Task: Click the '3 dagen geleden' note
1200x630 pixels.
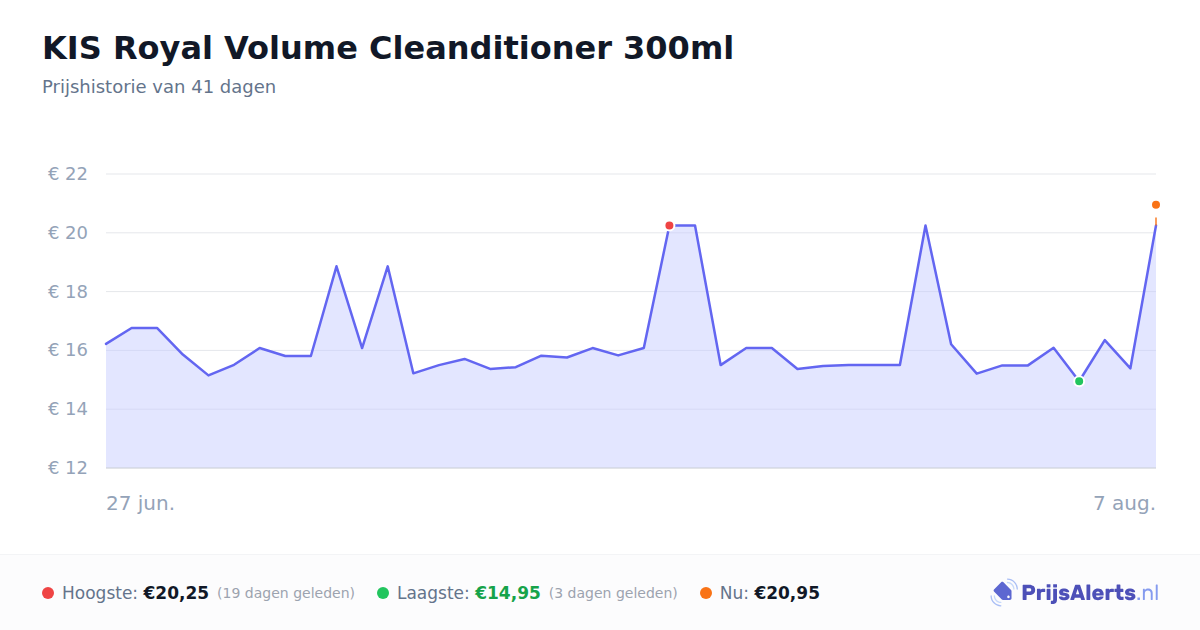Action: click(613, 593)
